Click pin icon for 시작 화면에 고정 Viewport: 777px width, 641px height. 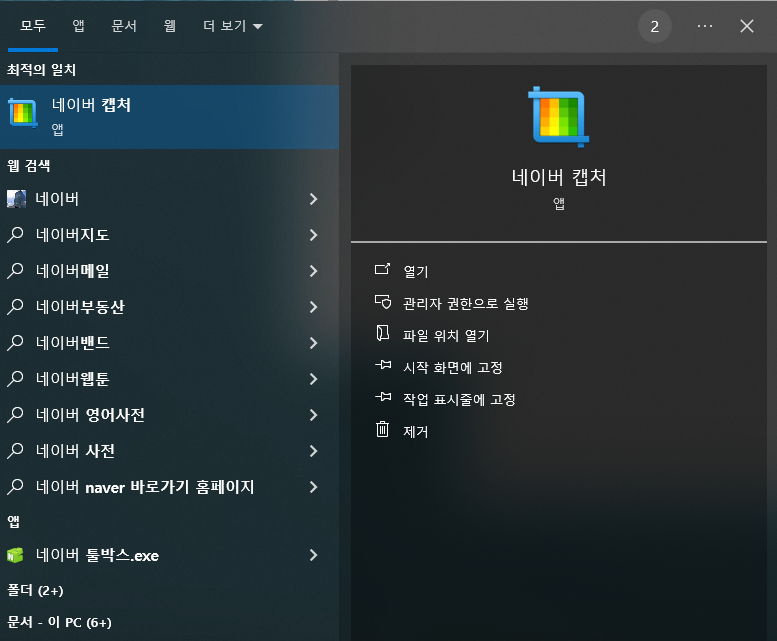[383, 365]
